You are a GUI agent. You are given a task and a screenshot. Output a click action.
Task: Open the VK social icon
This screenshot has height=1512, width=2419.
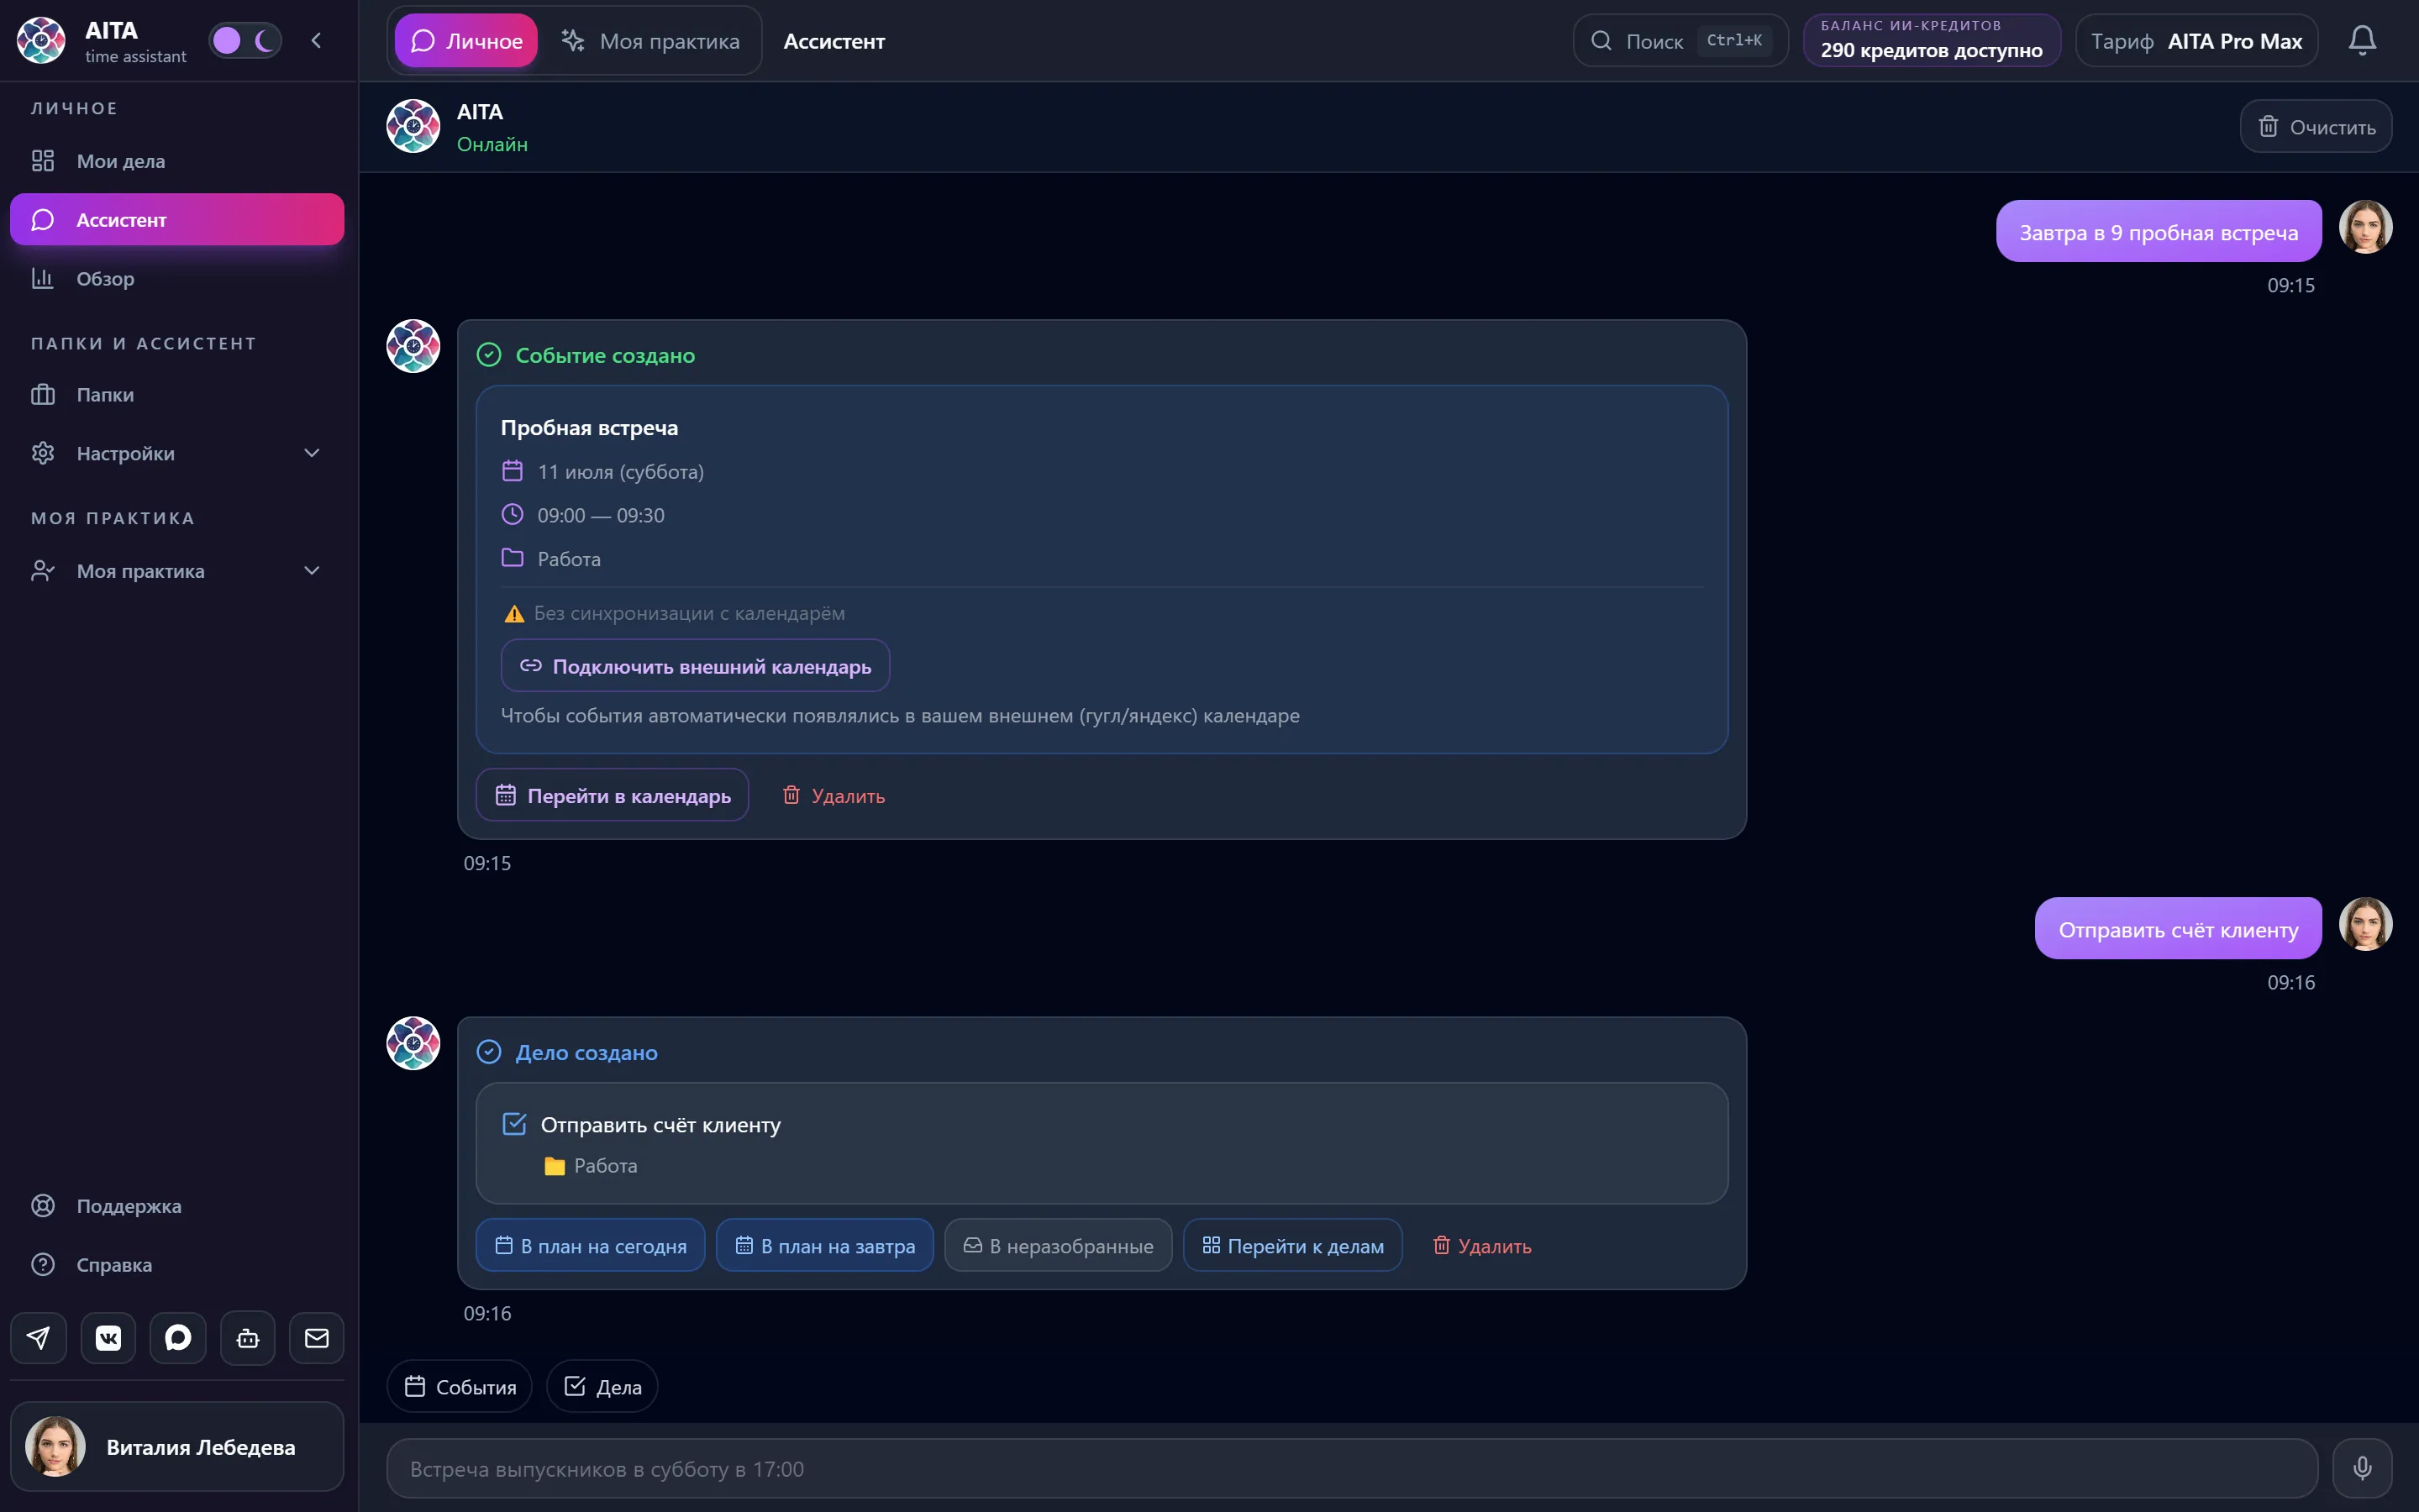point(108,1338)
